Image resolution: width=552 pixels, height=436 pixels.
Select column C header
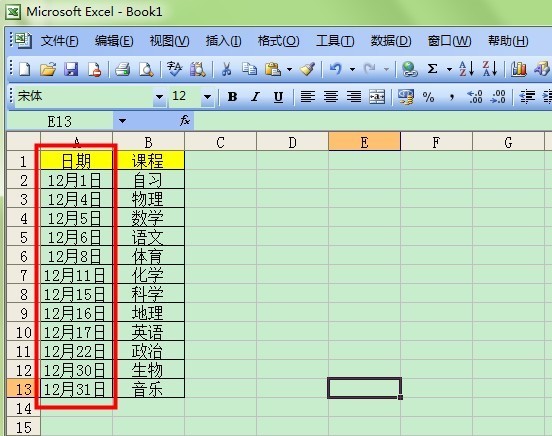pyautogui.click(x=220, y=142)
